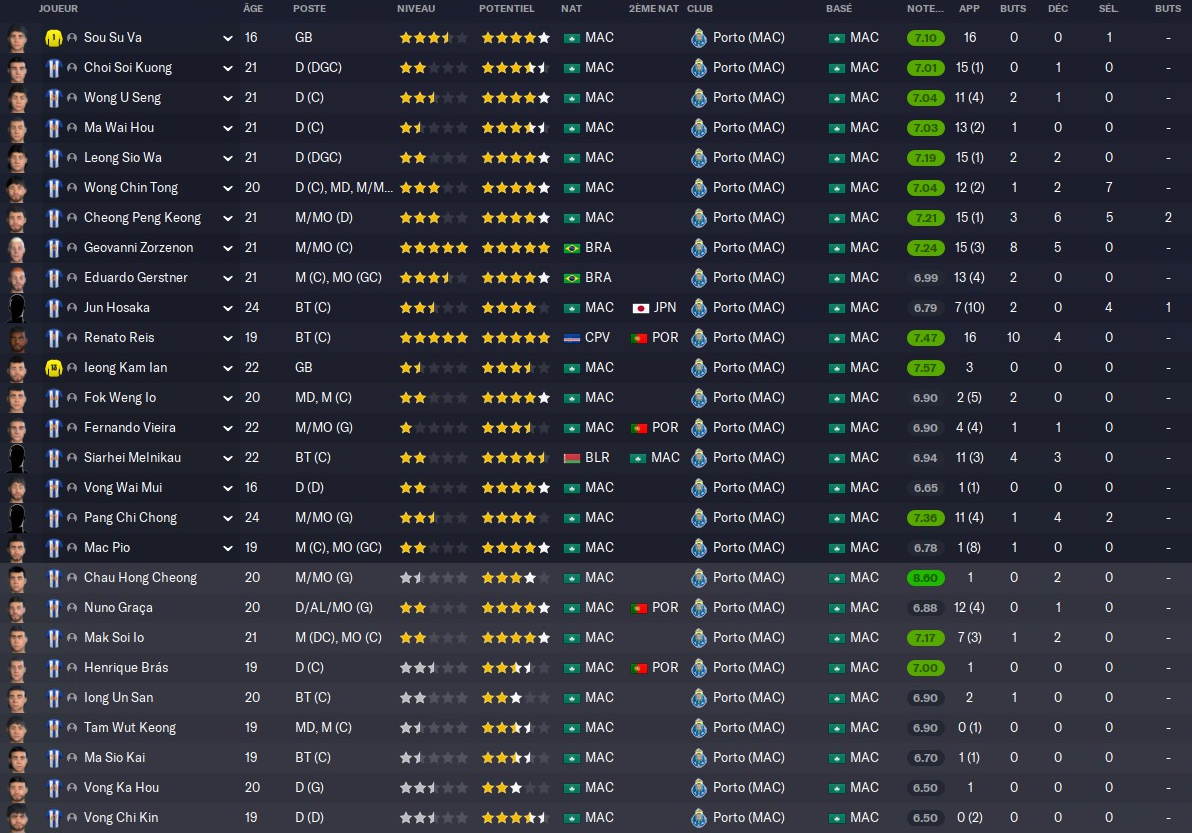
Task: Sort players by the POTENTIEL column header
Action: (x=506, y=8)
